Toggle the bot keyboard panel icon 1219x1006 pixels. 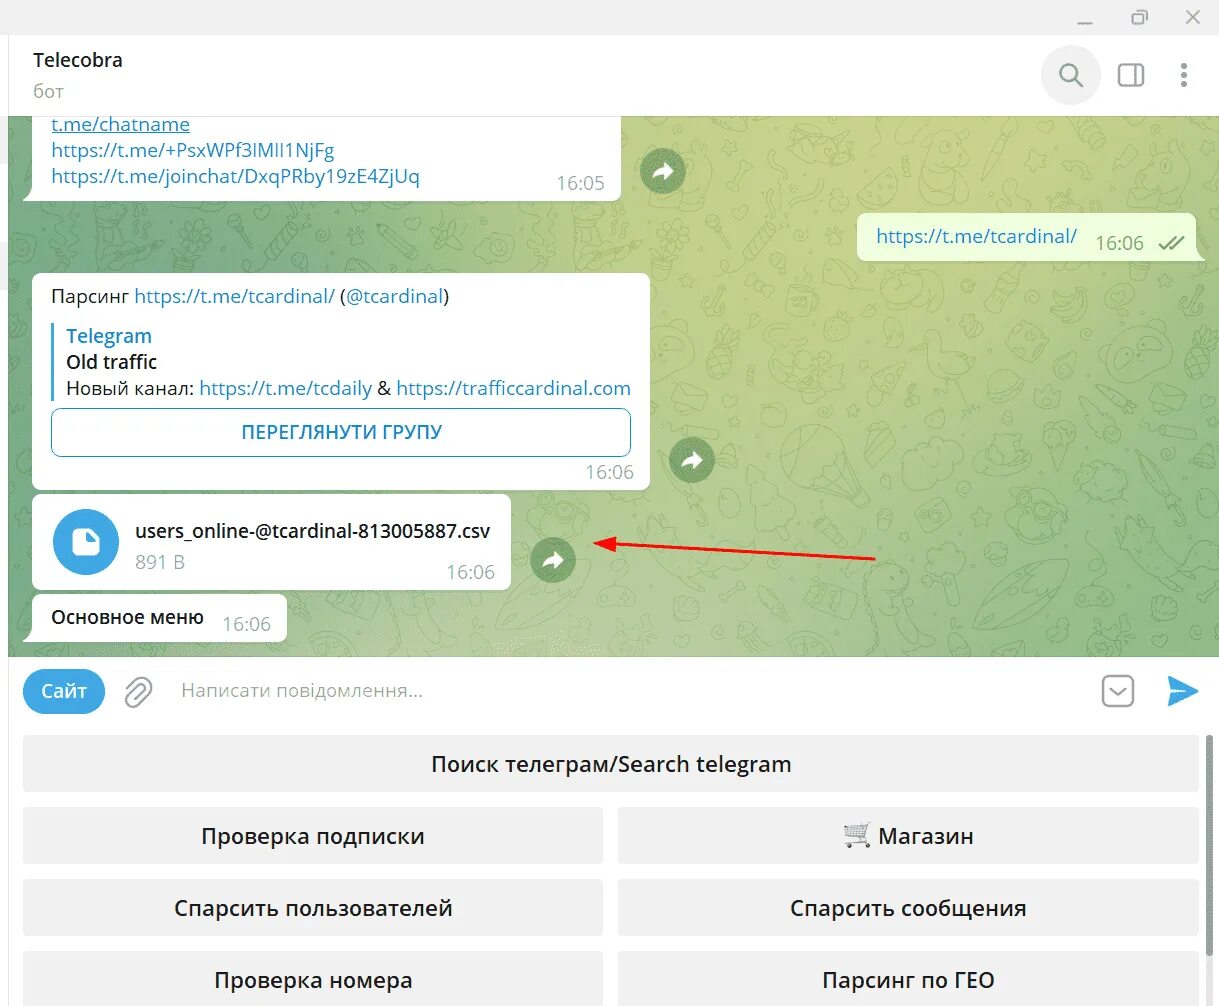[x=1118, y=691]
